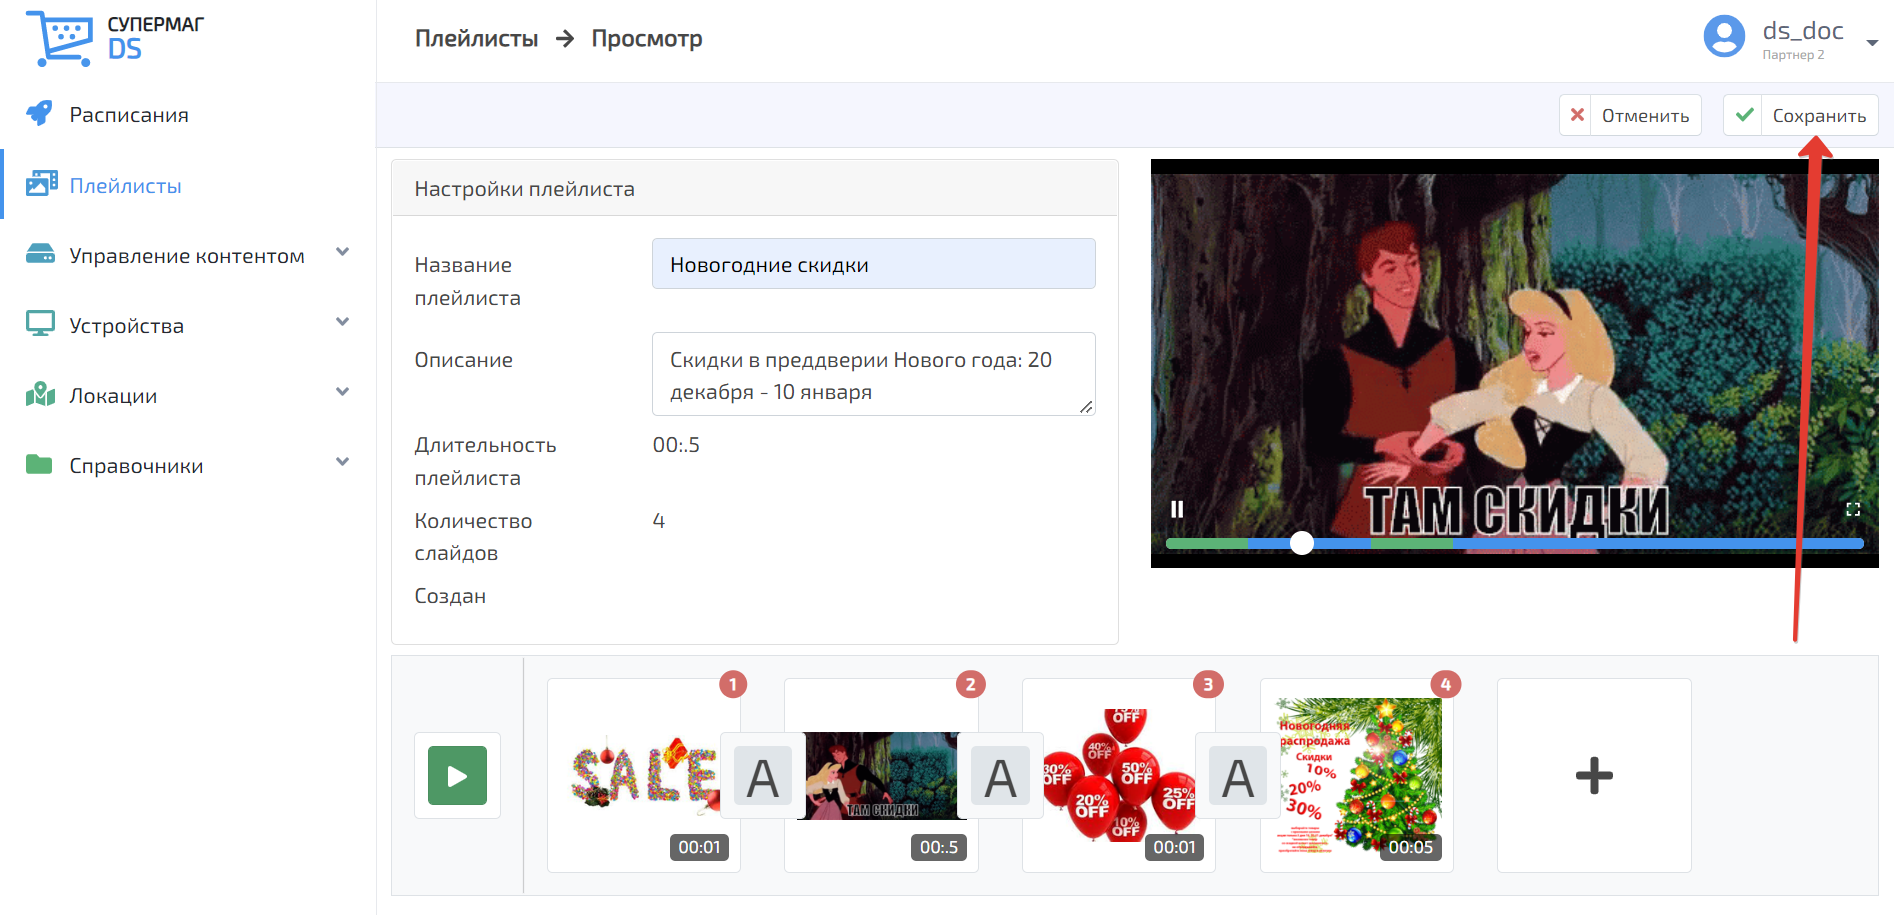The width and height of the screenshot is (1894, 915).
Task: Click the Устройства monitor icon
Action: tap(40, 323)
